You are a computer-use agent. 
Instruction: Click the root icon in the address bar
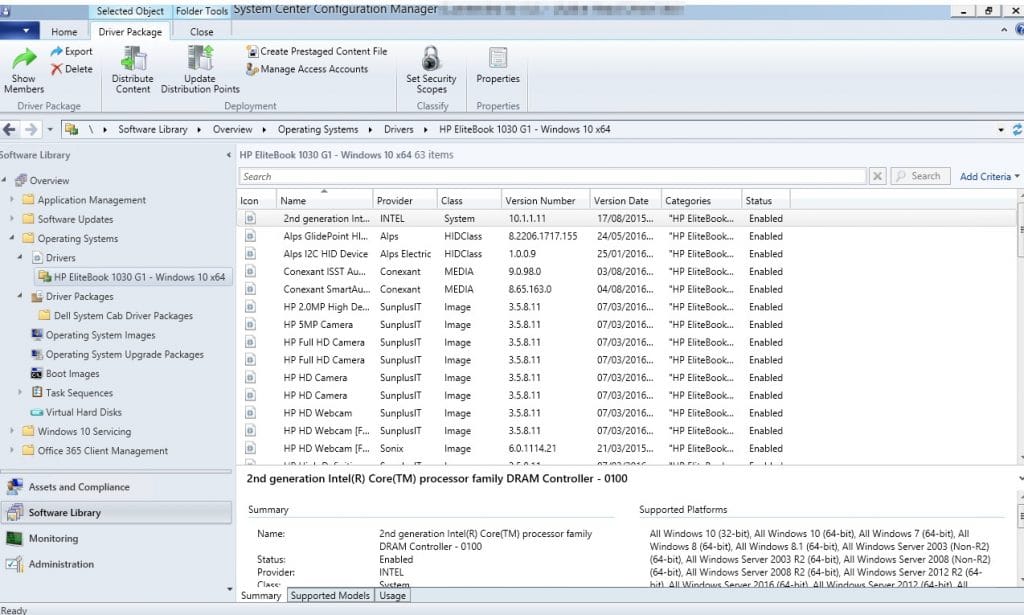pyautogui.click(x=71, y=129)
